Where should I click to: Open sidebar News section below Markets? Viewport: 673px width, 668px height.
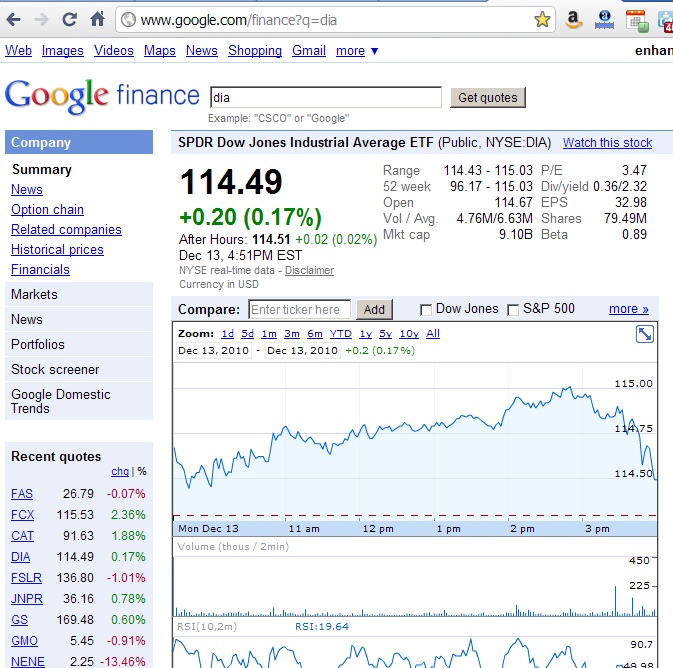(79, 319)
